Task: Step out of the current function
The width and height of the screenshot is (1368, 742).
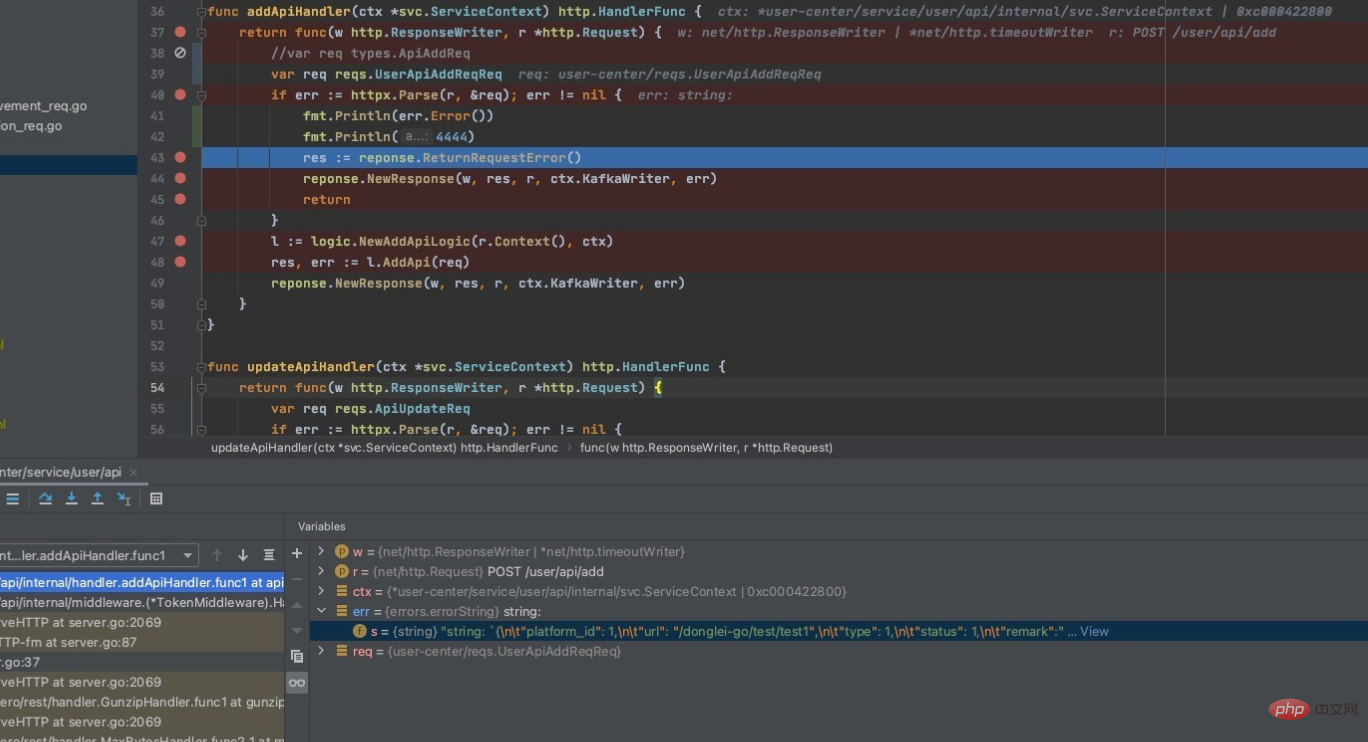Action: 97,498
